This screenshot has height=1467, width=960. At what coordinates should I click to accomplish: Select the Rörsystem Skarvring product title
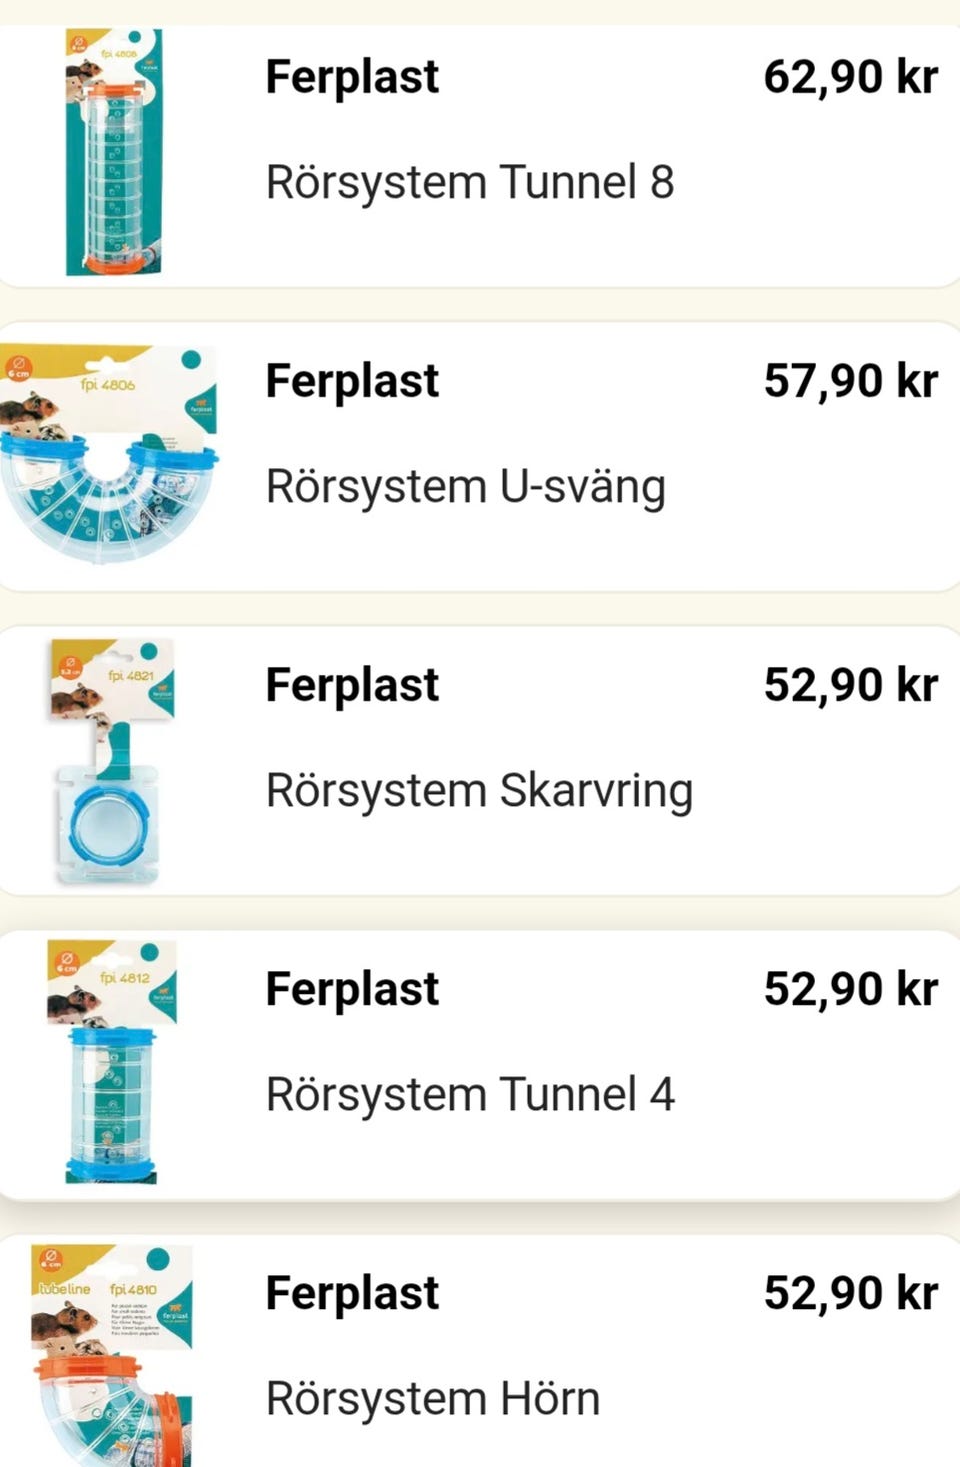[x=479, y=791]
